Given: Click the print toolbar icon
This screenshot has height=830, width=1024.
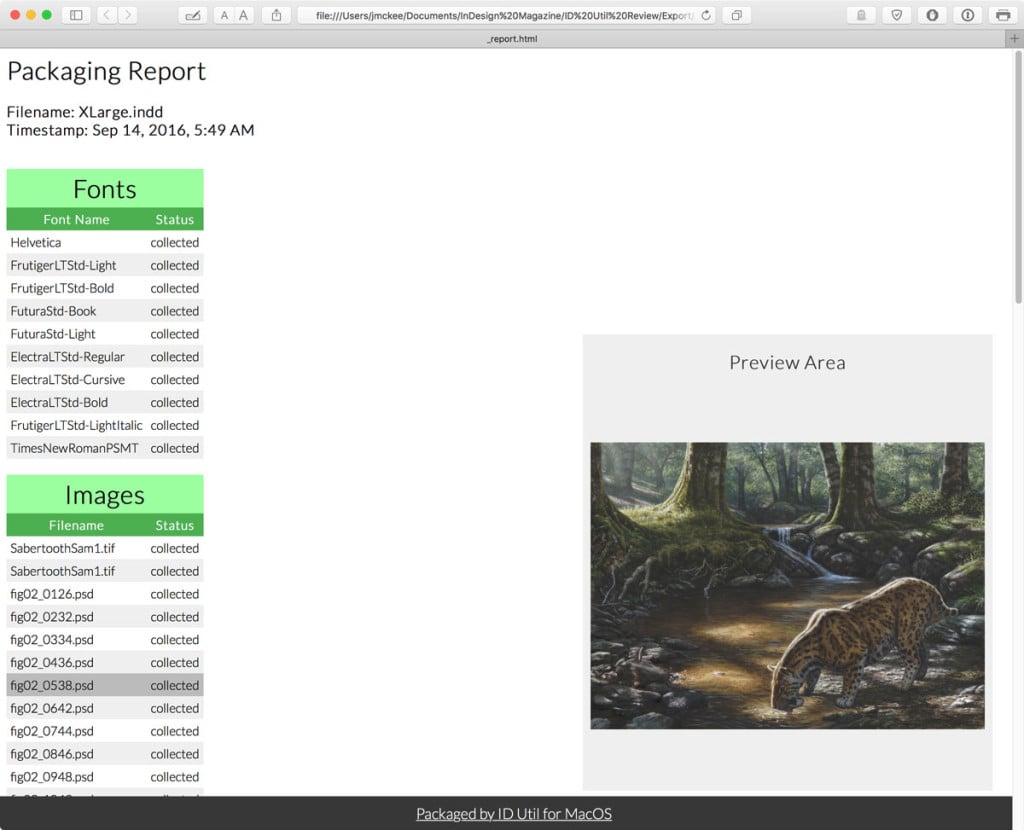Looking at the screenshot, I should [1003, 15].
